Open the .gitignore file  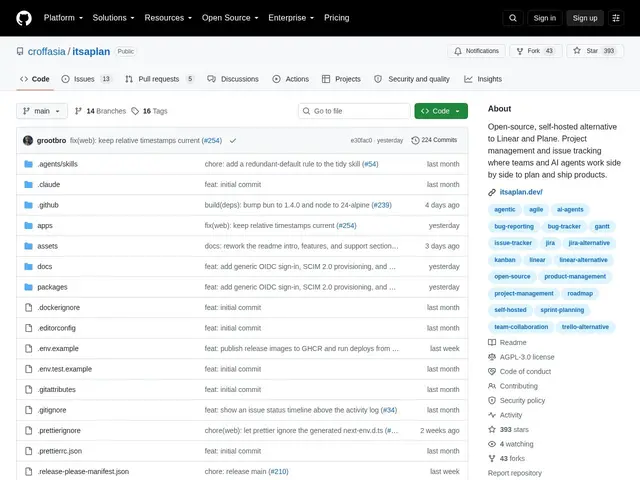[52, 410]
